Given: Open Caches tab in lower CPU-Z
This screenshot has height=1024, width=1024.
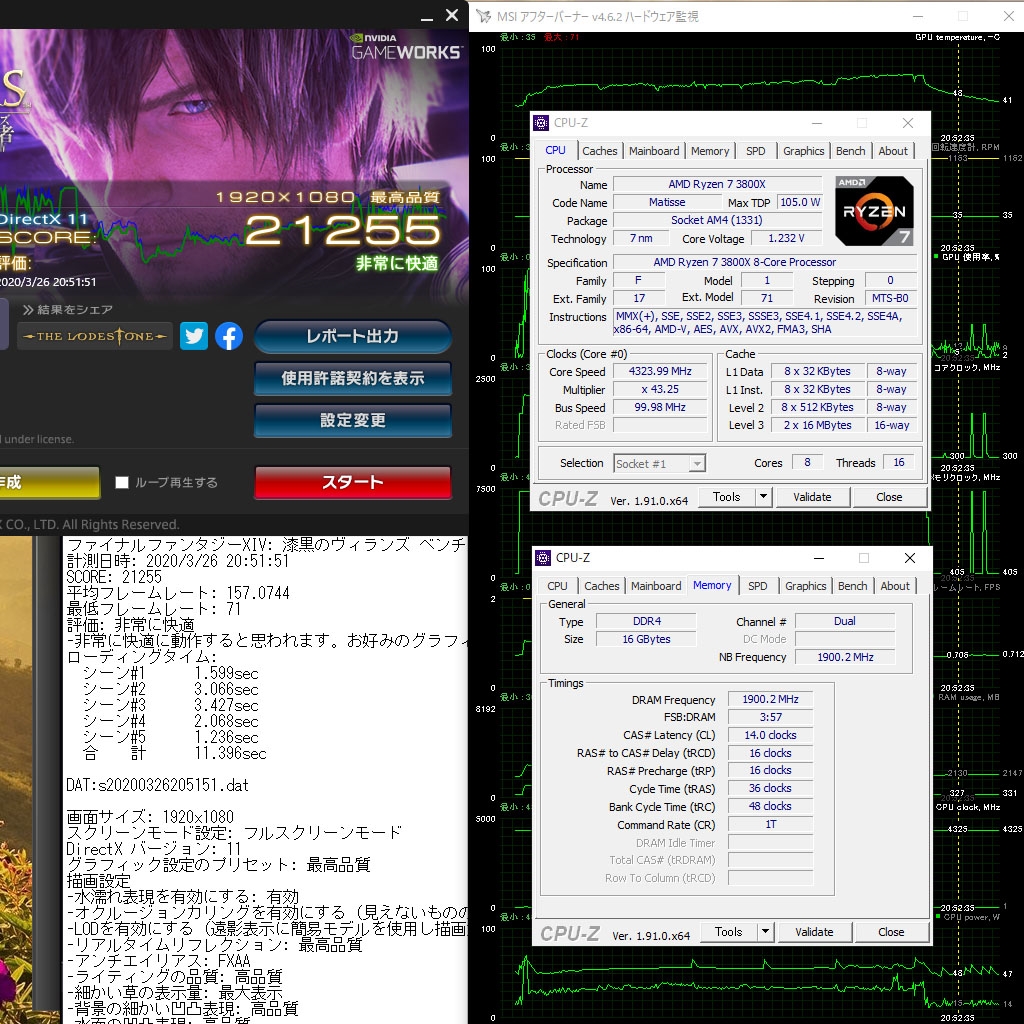Looking at the screenshot, I should point(601,586).
